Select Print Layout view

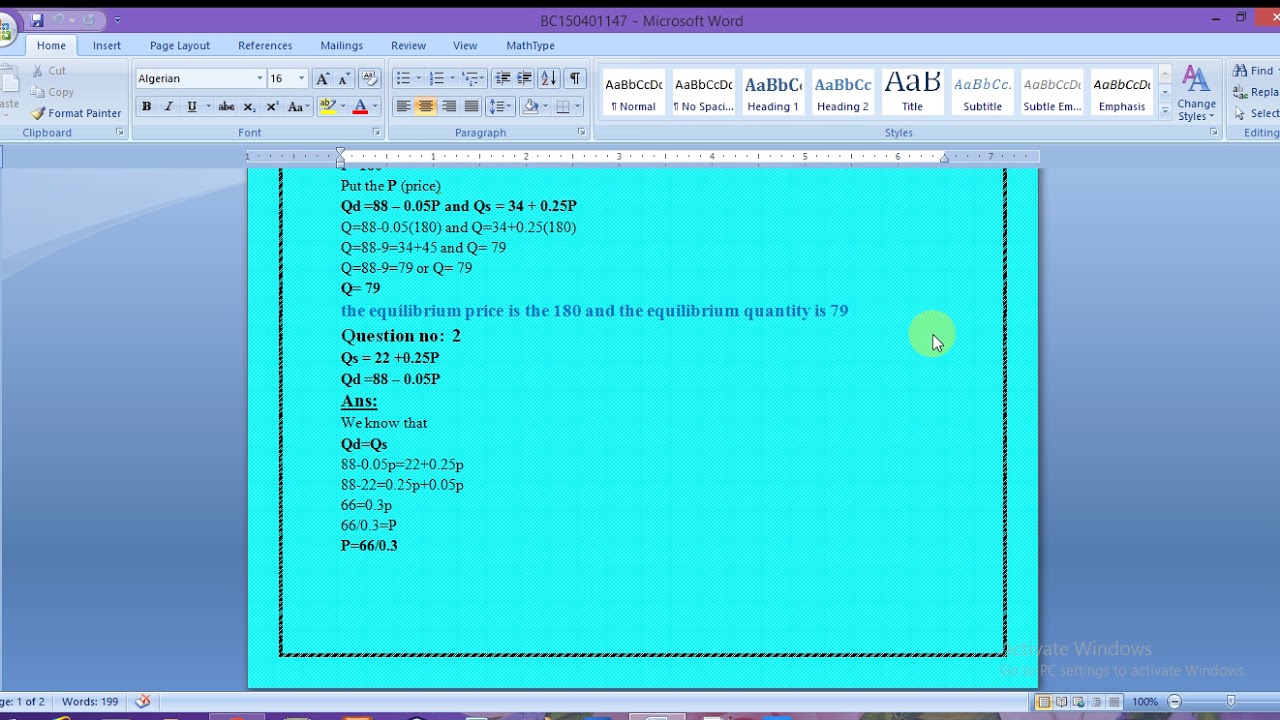[x=1044, y=702]
